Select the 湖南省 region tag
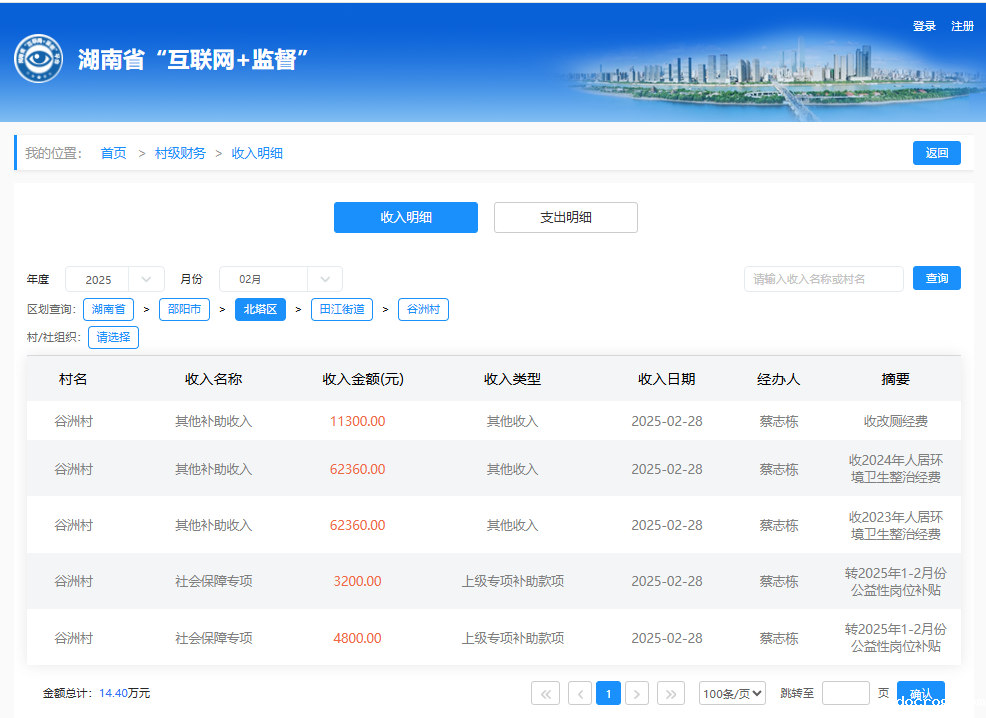The image size is (986, 718). (x=108, y=309)
